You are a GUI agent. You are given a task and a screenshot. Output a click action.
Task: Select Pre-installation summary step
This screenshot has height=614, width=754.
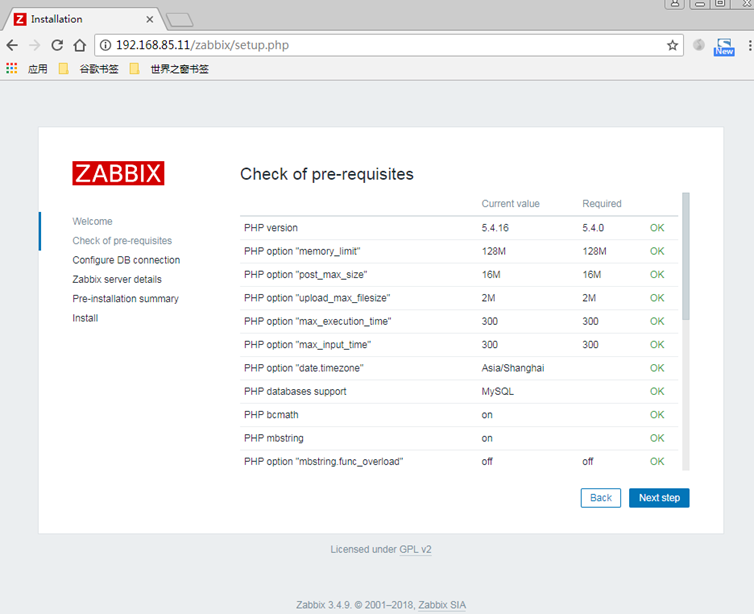126,299
